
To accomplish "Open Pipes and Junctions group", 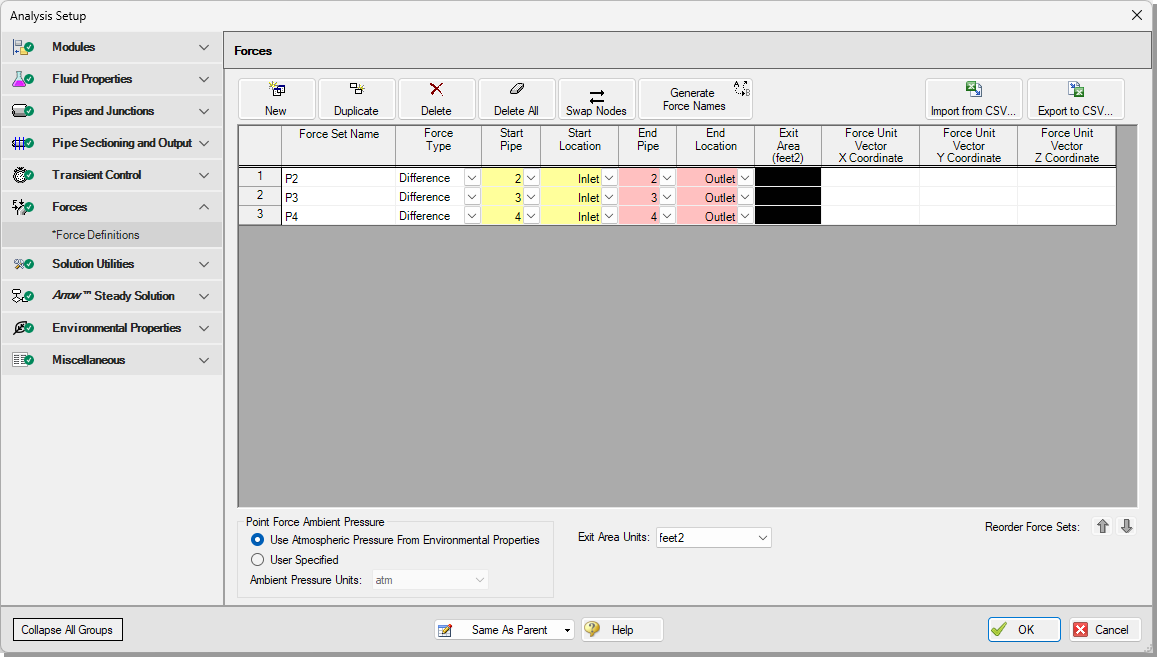I will (112, 111).
